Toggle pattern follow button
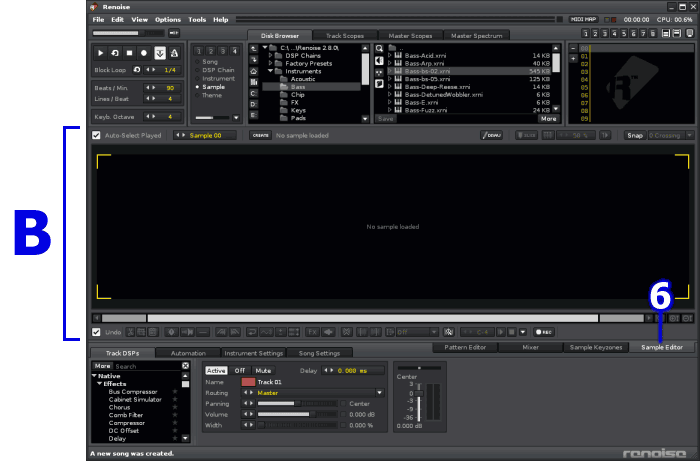This screenshot has height=461, width=700. [159, 53]
